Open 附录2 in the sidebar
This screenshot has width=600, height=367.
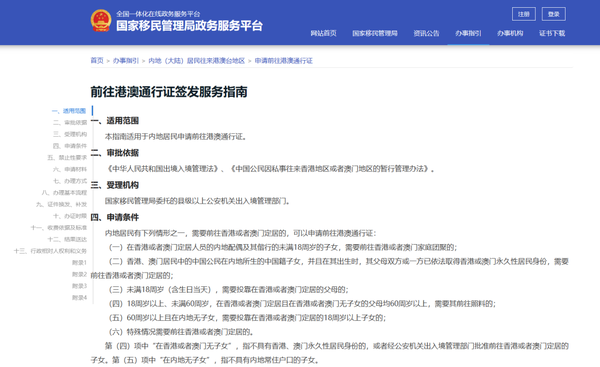pyautogui.click(x=79, y=274)
